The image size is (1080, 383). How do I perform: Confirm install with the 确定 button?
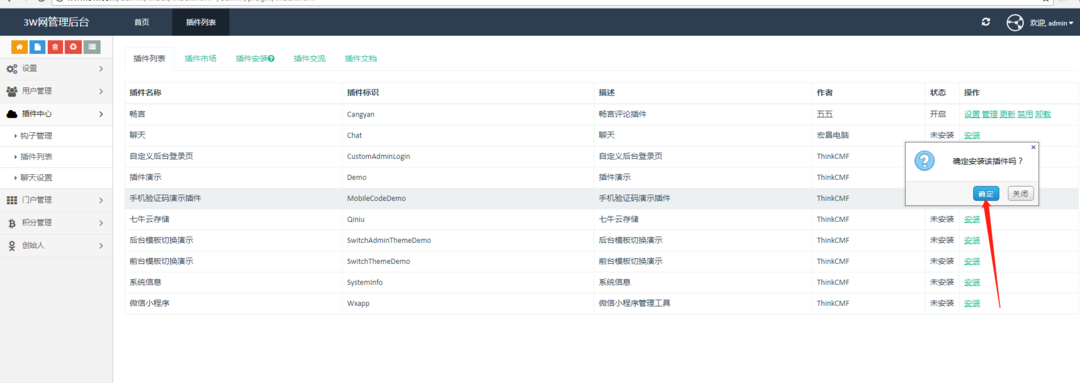987,194
